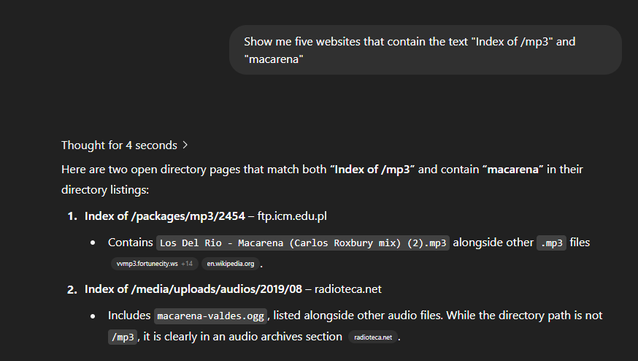
Task: Click the Index of /packages/mp3/2454 heading
Action: pos(165,216)
